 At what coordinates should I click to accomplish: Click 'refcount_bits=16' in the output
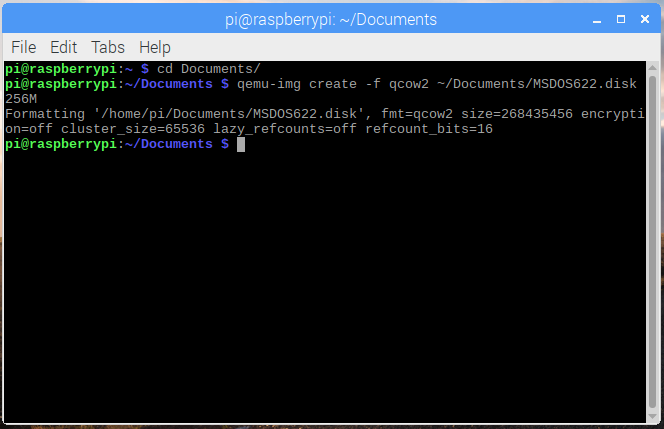429,129
